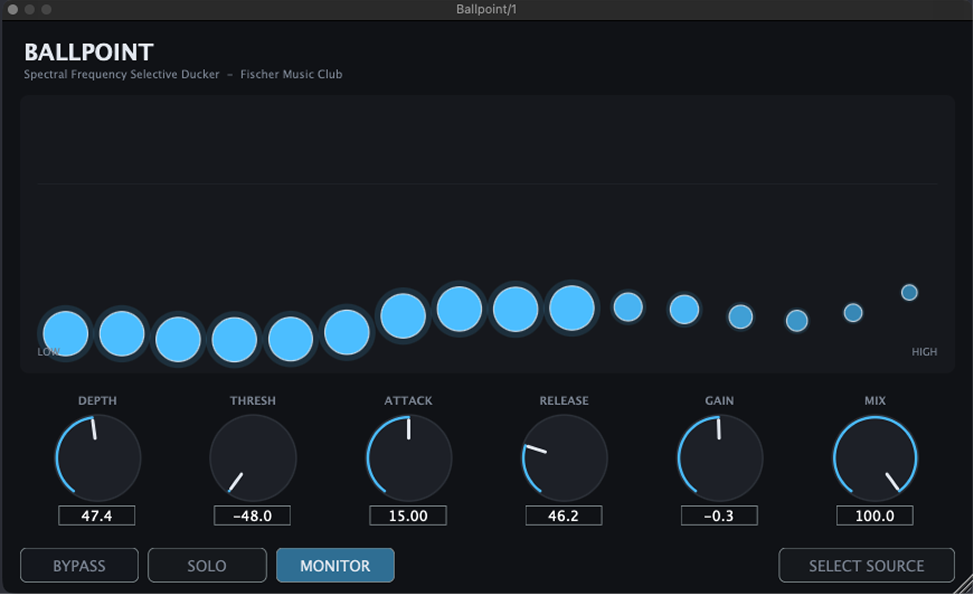Close the Ballpoint window

point(13,9)
